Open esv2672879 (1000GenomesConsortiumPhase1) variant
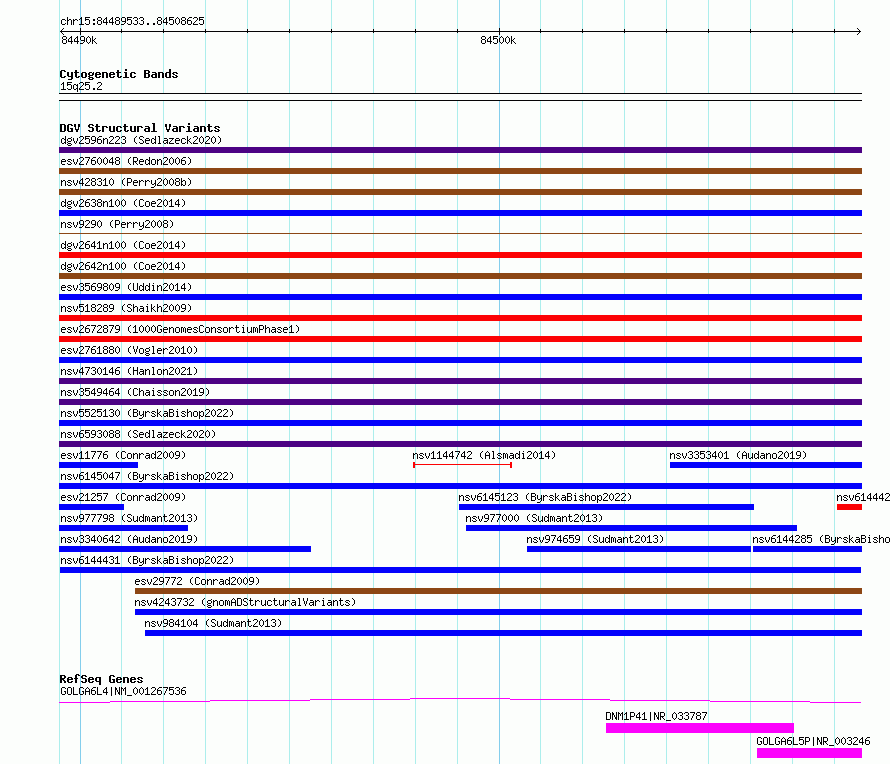Screen dimensions: 890x764 [460, 339]
